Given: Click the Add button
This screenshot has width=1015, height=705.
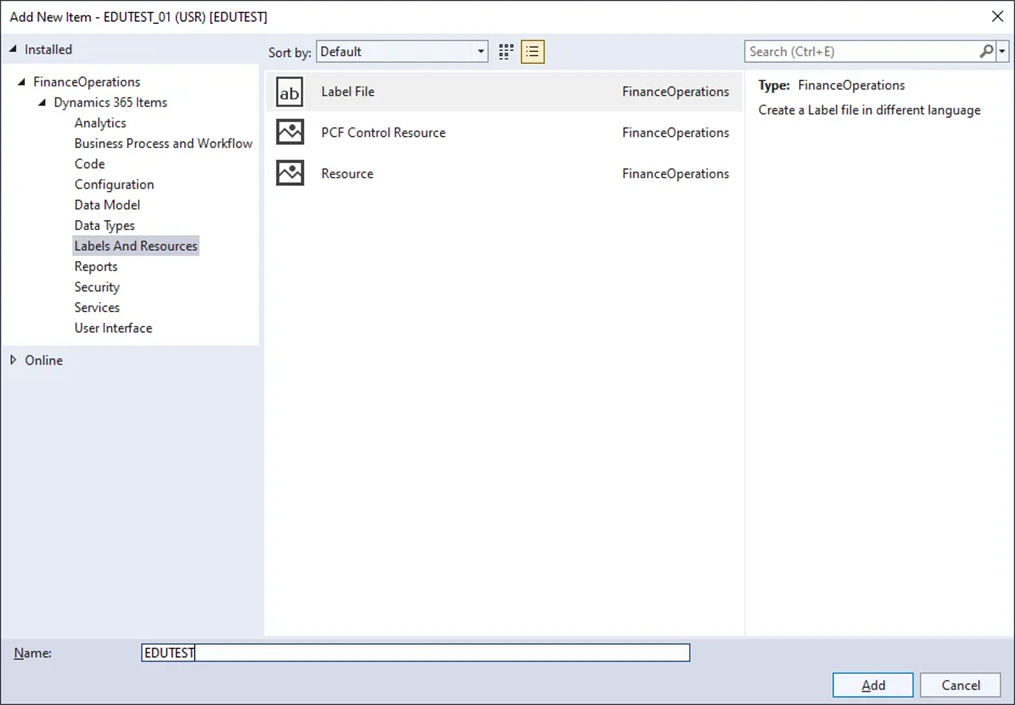Looking at the screenshot, I should coord(873,685).
